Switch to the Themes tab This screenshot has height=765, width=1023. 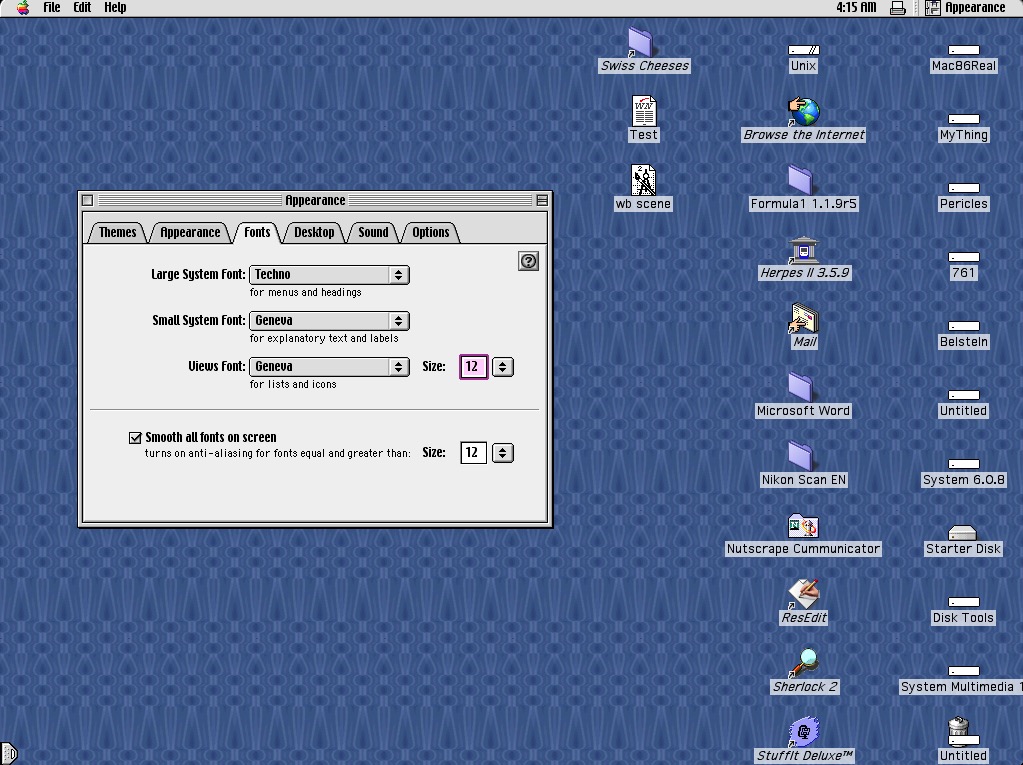[x=117, y=232]
